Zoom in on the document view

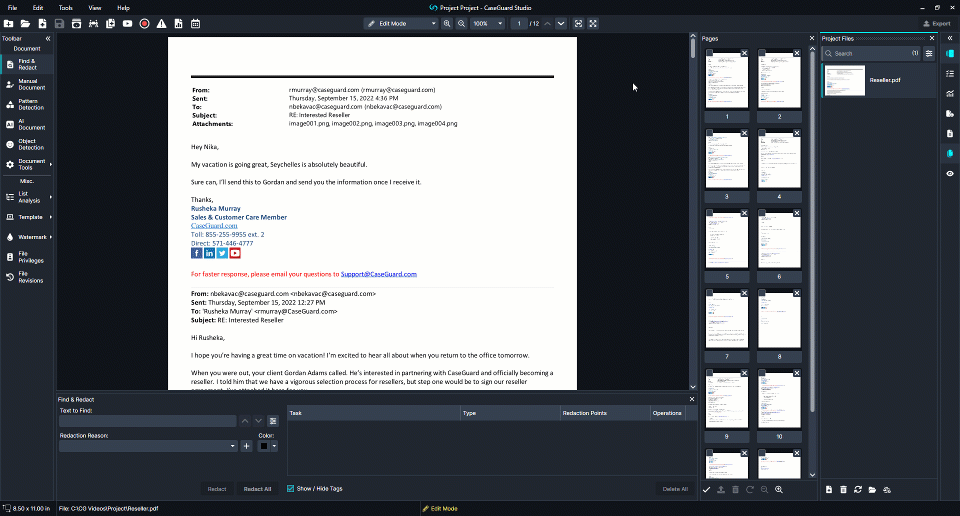[x=447, y=24]
